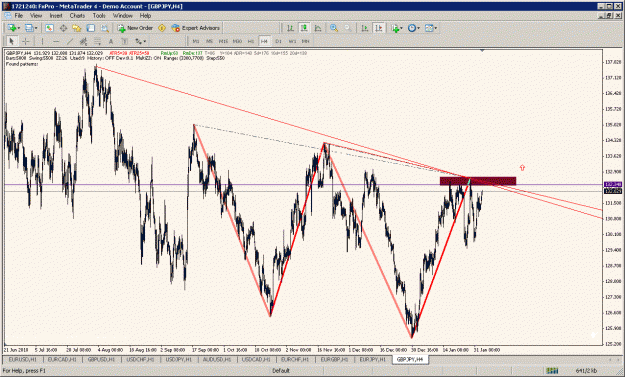Open the Strategy Tester magnifier icon
The image size is (625, 377).
click(x=104, y=28)
